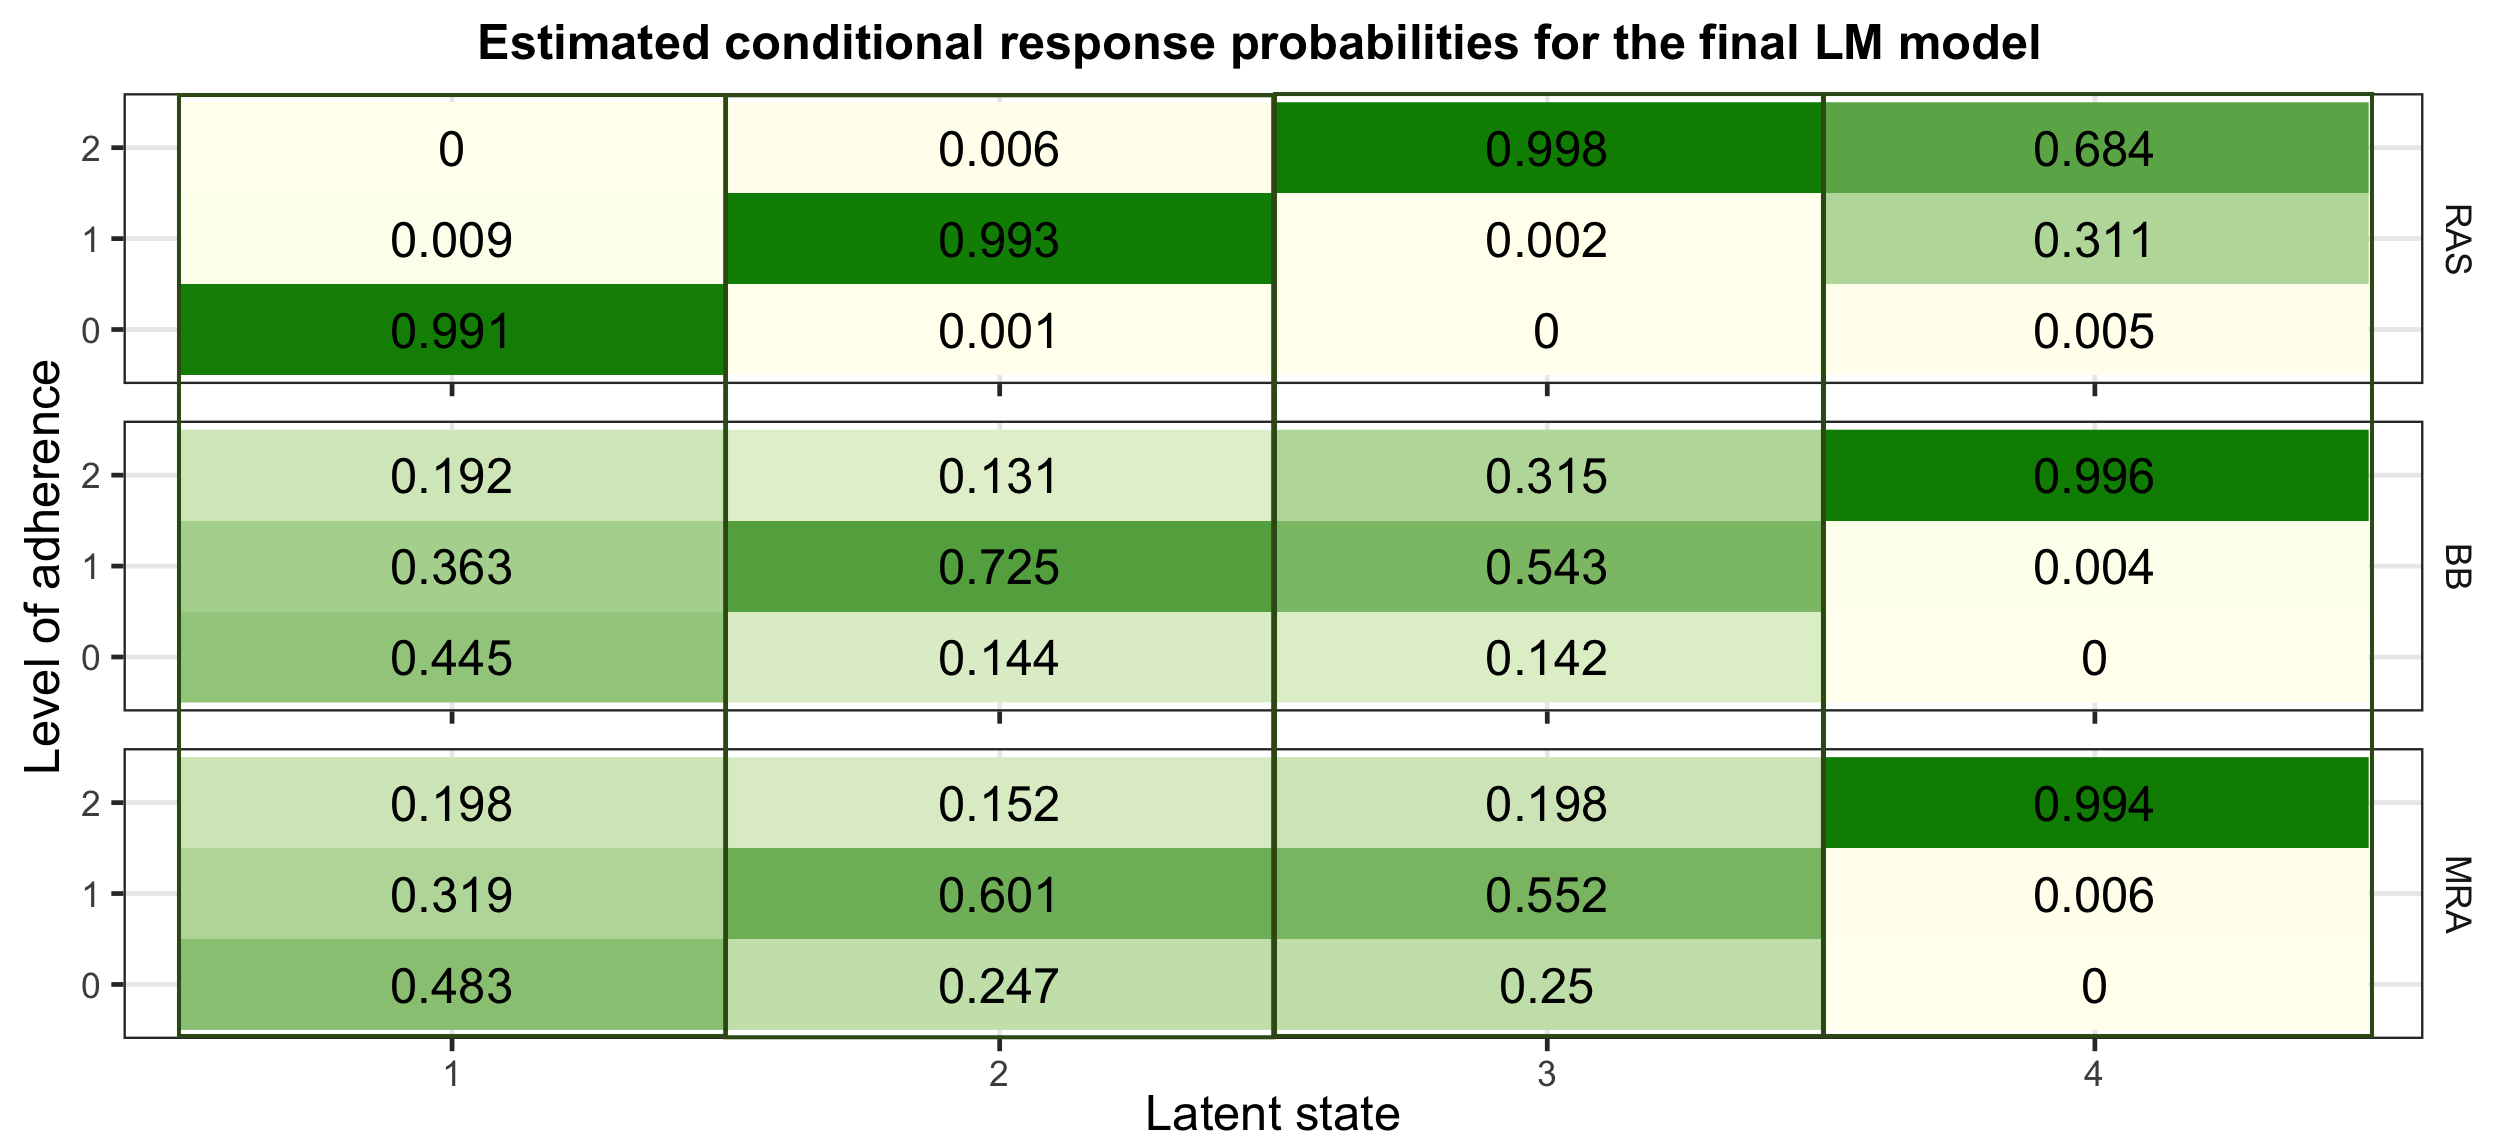Screen dimensions: 2519x1133
Task: Select the 0.684 cell in RAS panel
Action: click(2093, 149)
